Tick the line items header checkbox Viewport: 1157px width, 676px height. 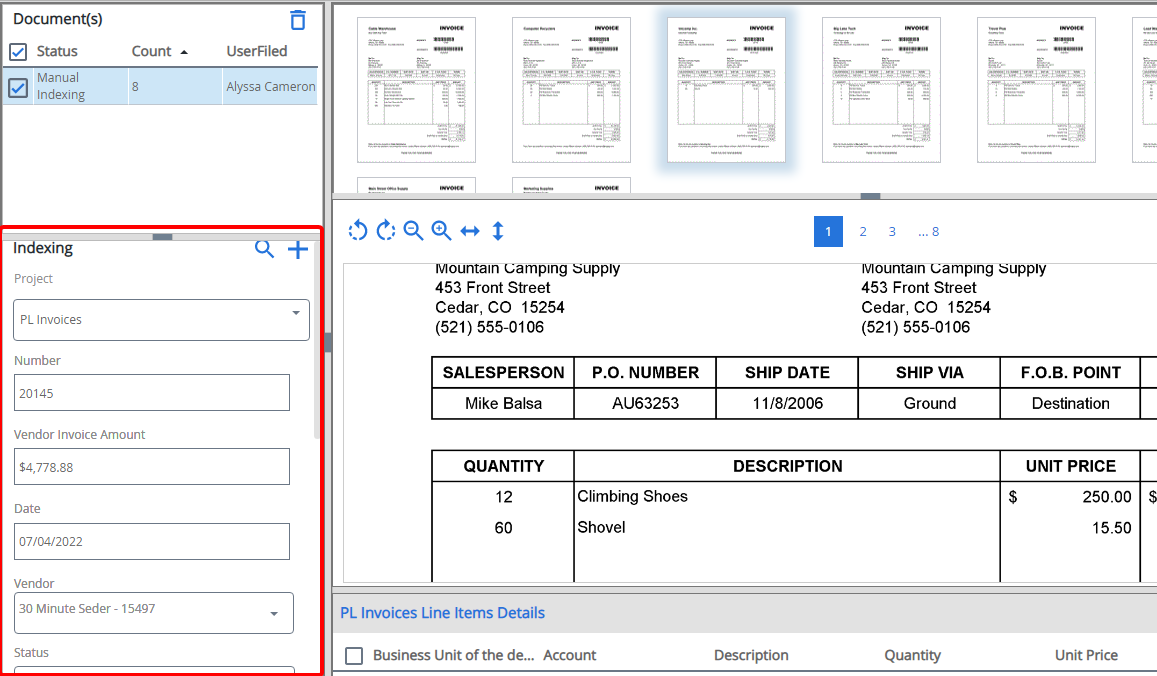pos(354,655)
